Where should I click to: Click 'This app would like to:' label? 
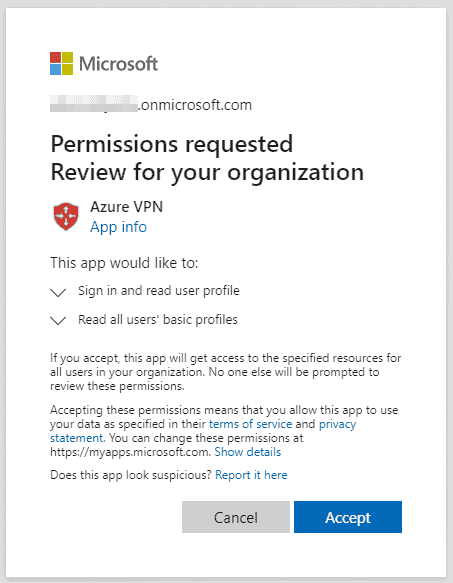[x=124, y=262]
